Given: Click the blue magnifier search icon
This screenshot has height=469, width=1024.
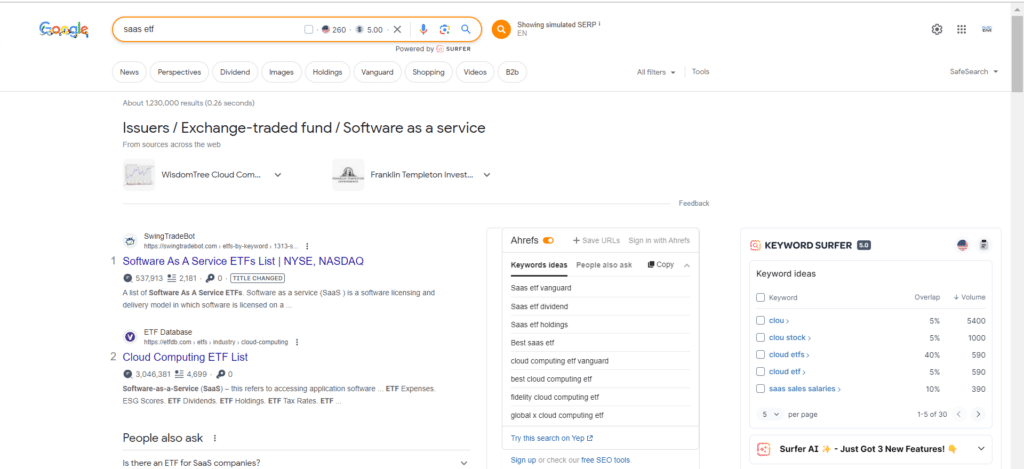Looking at the screenshot, I should (x=466, y=29).
